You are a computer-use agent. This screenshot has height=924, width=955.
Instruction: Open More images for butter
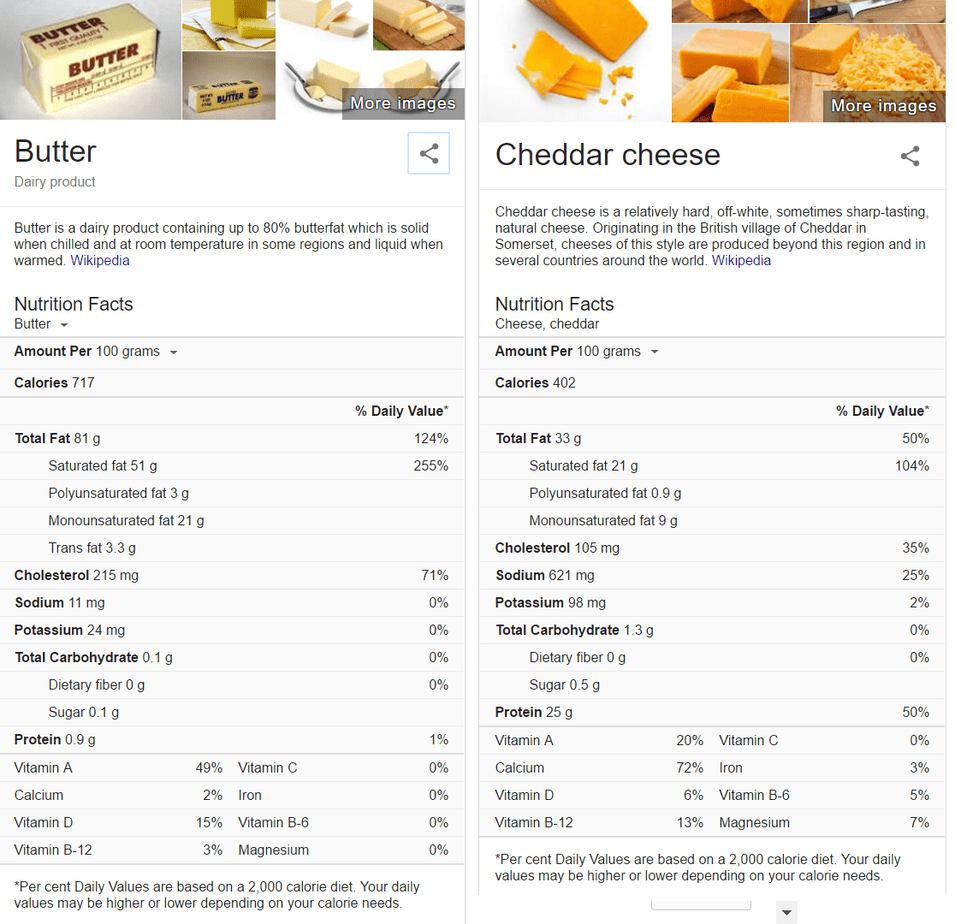(403, 103)
